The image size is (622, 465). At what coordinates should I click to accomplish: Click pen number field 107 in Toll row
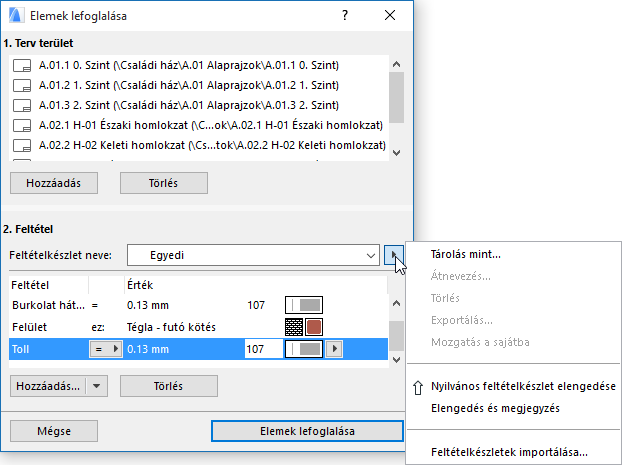[x=264, y=349]
